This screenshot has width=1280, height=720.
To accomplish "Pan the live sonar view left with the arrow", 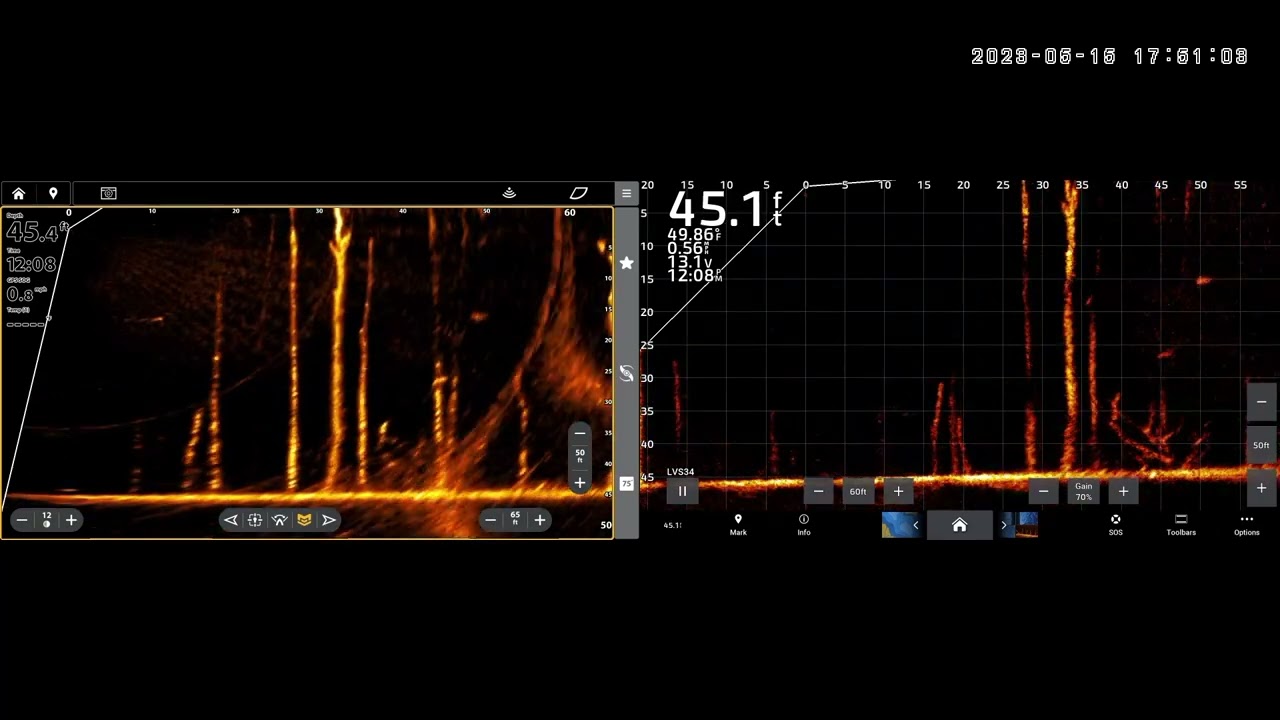I will 231,520.
